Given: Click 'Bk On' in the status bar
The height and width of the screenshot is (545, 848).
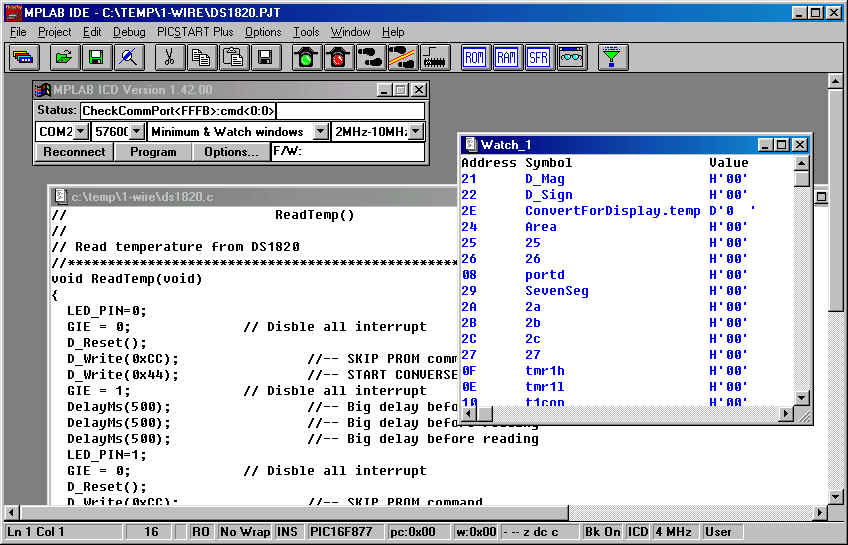Looking at the screenshot, I should (x=602, y=532).
